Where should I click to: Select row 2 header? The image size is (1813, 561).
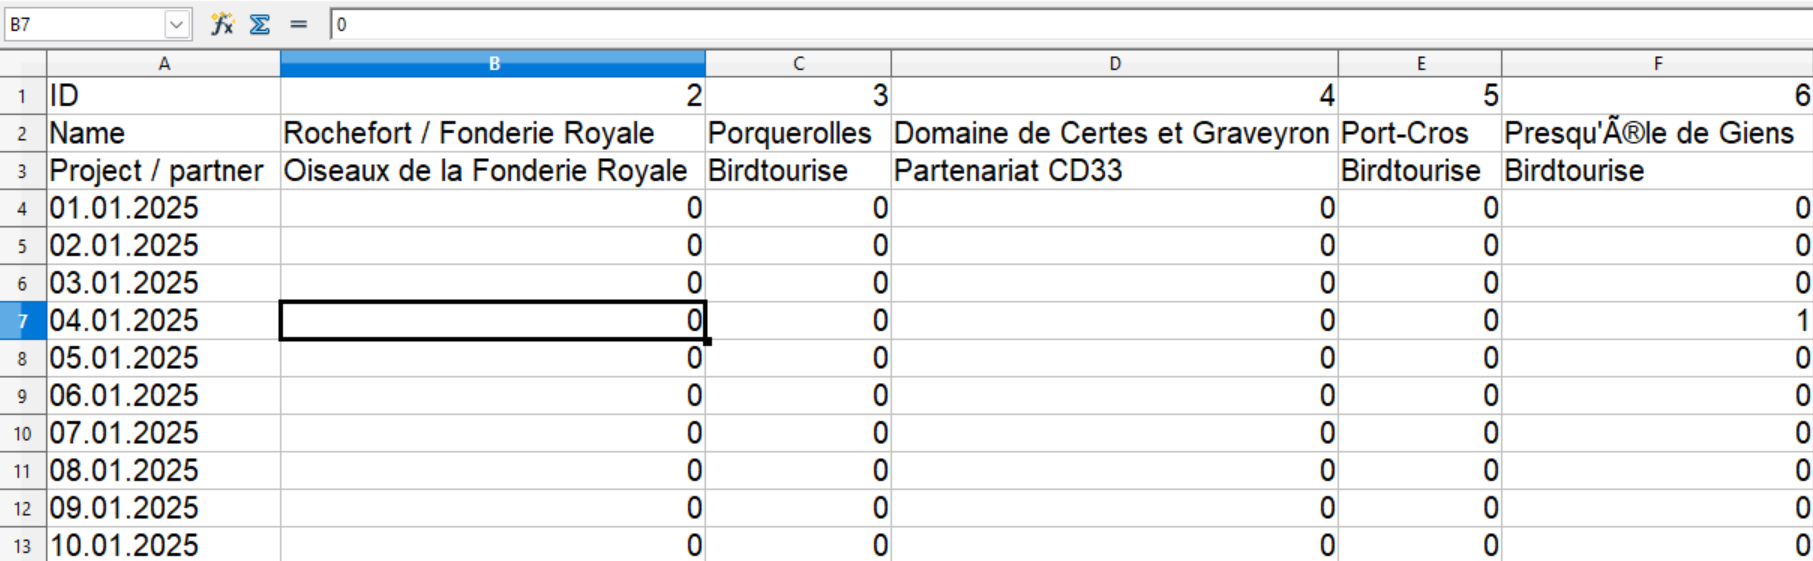coord(23,134)
